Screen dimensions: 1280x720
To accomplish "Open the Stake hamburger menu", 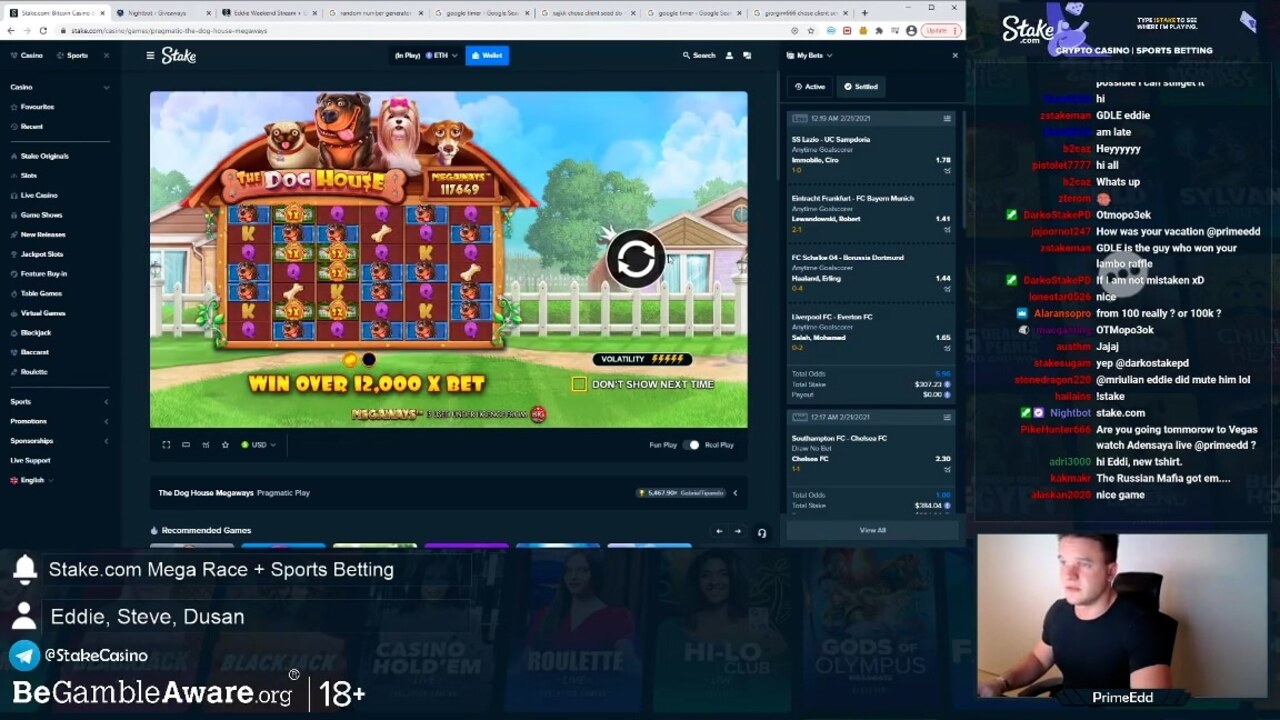I will (x=150, y=56).
